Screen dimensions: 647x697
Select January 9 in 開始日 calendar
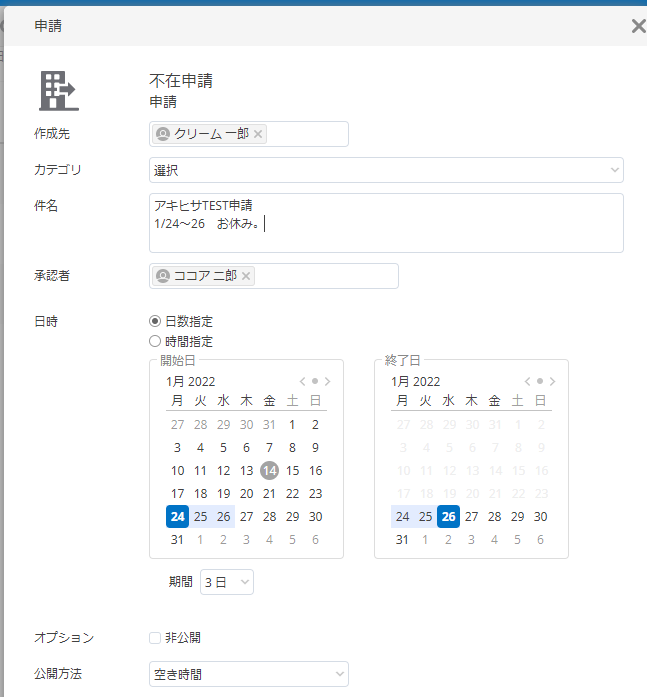[x=315, y=447]
